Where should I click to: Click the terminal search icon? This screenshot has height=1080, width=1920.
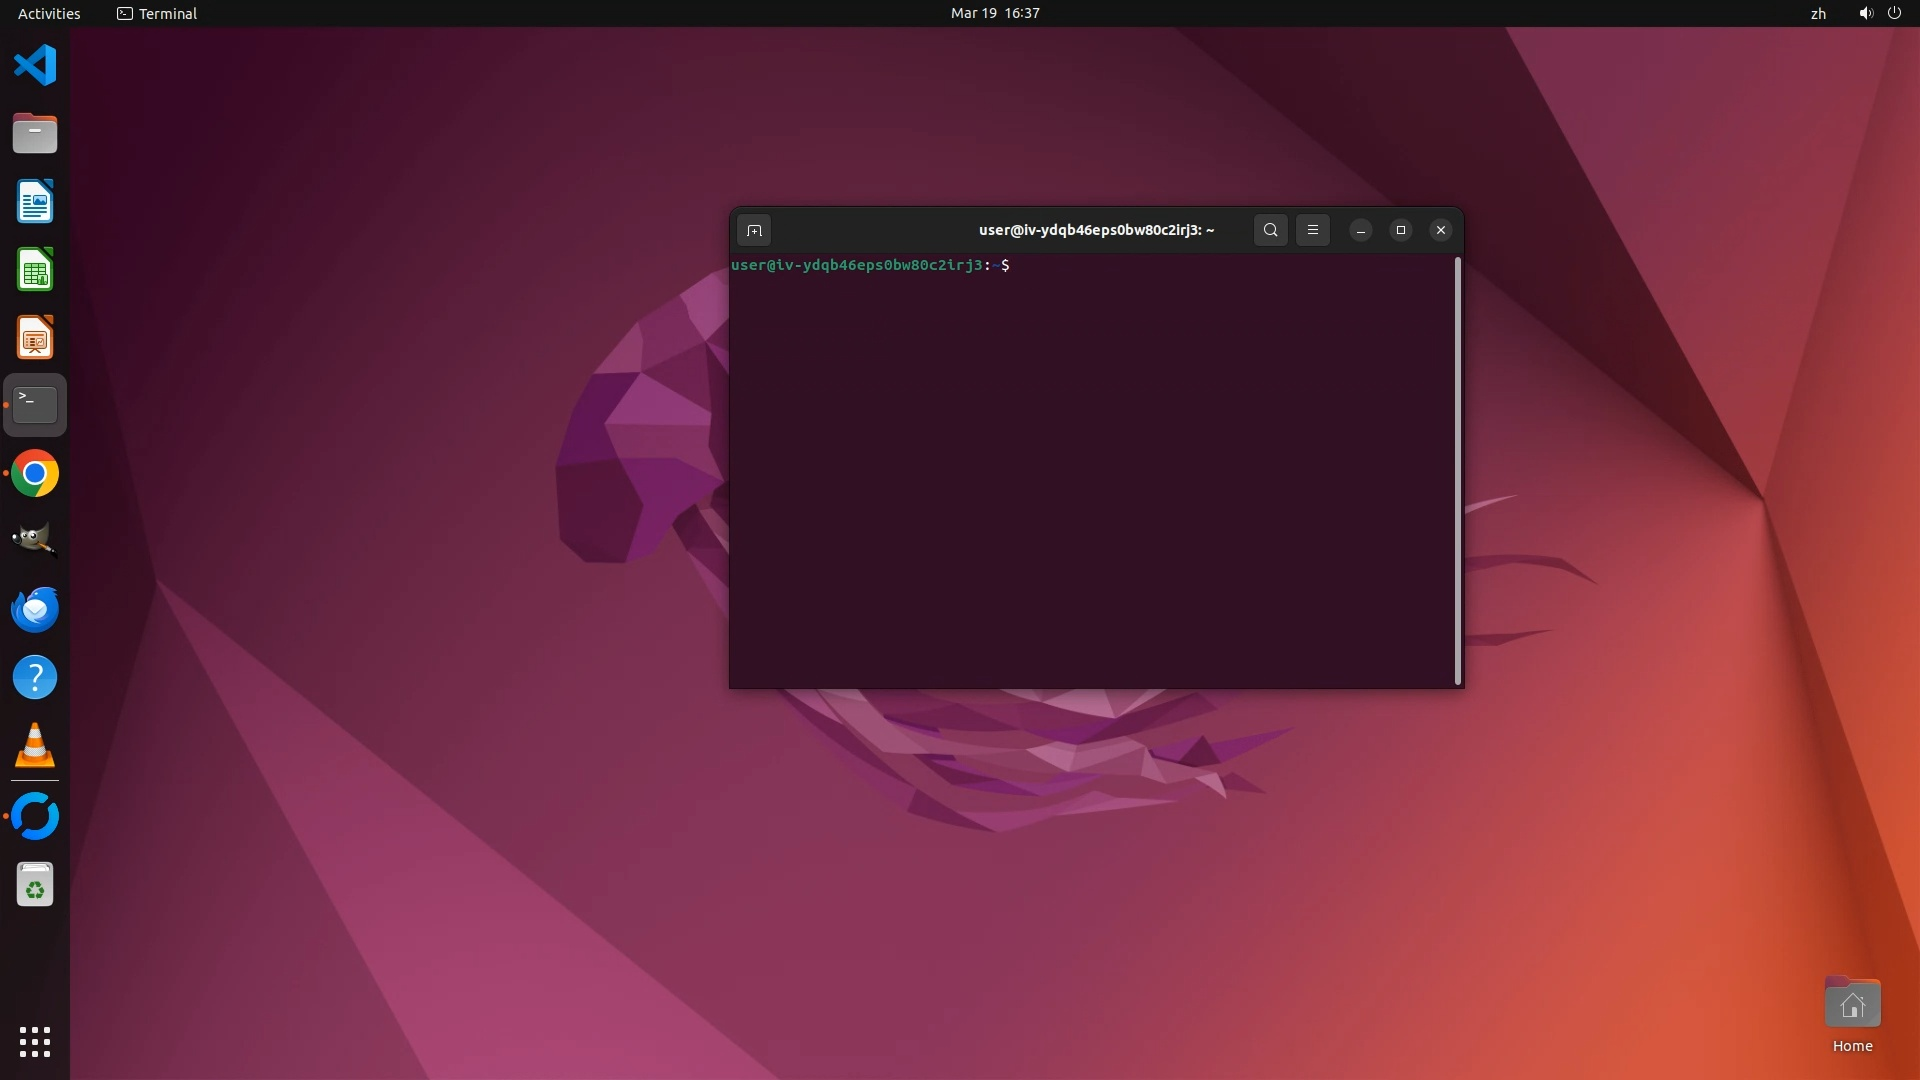click(x=1270, y=230)
